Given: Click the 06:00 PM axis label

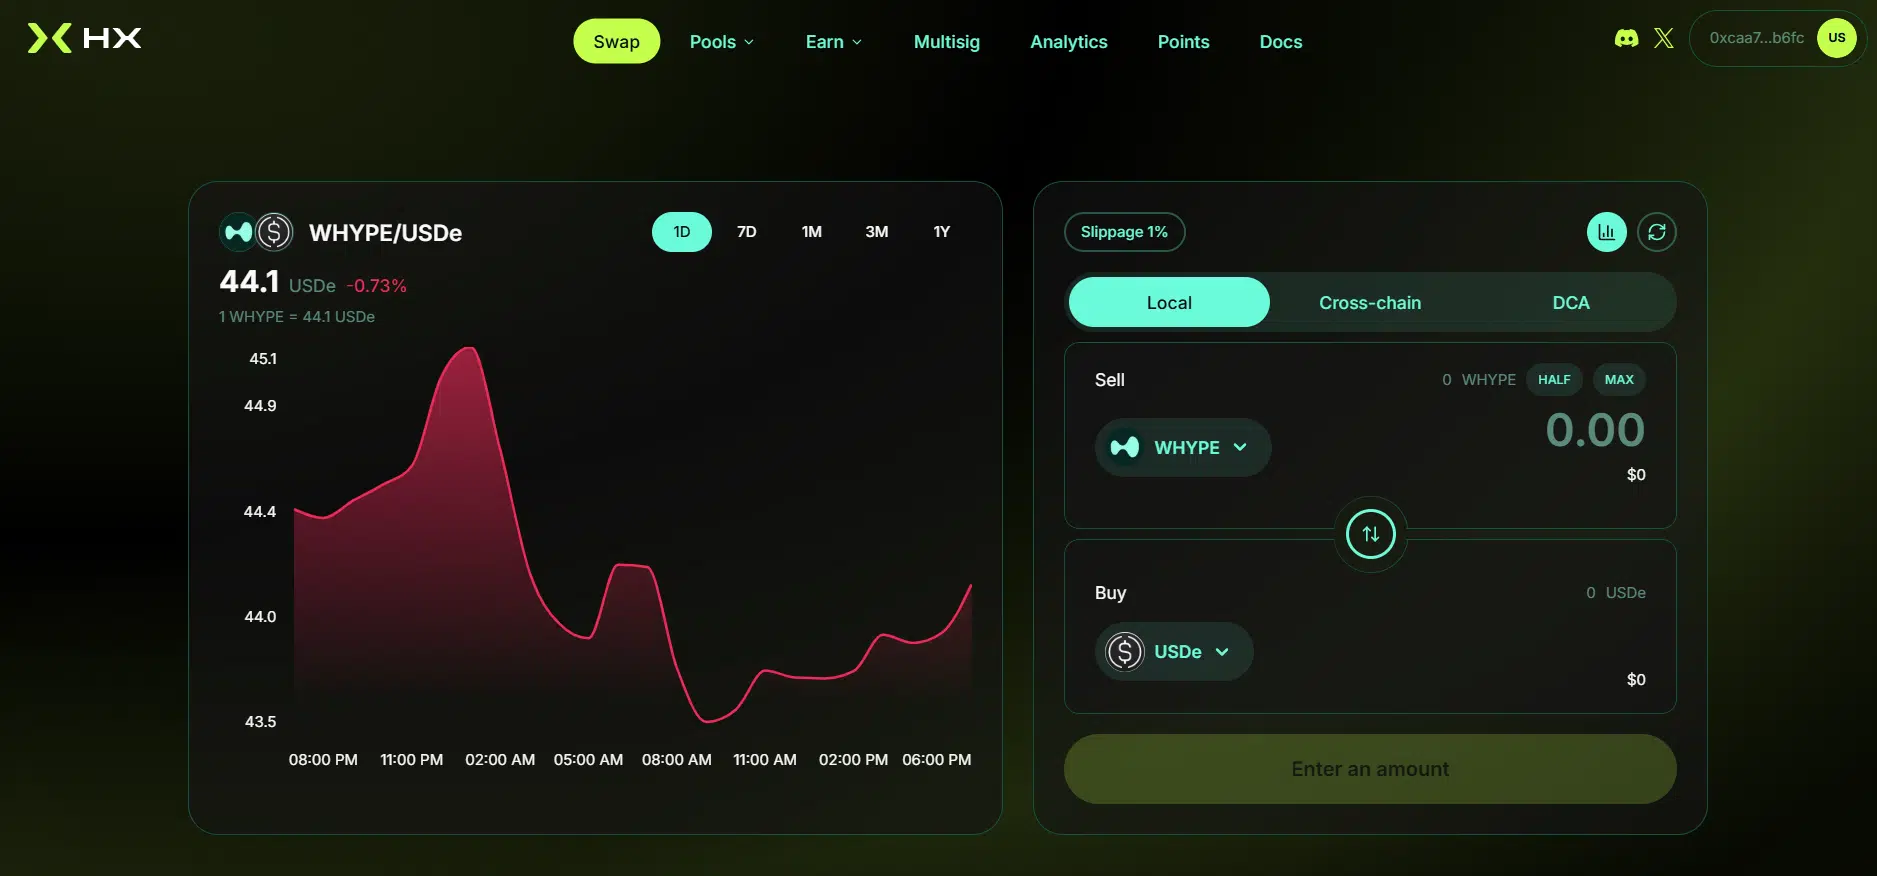Looking at the screenshot, I should point(937,760).
